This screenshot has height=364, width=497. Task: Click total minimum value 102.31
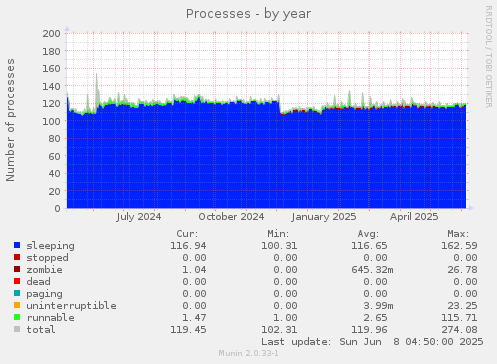[279, 330]
